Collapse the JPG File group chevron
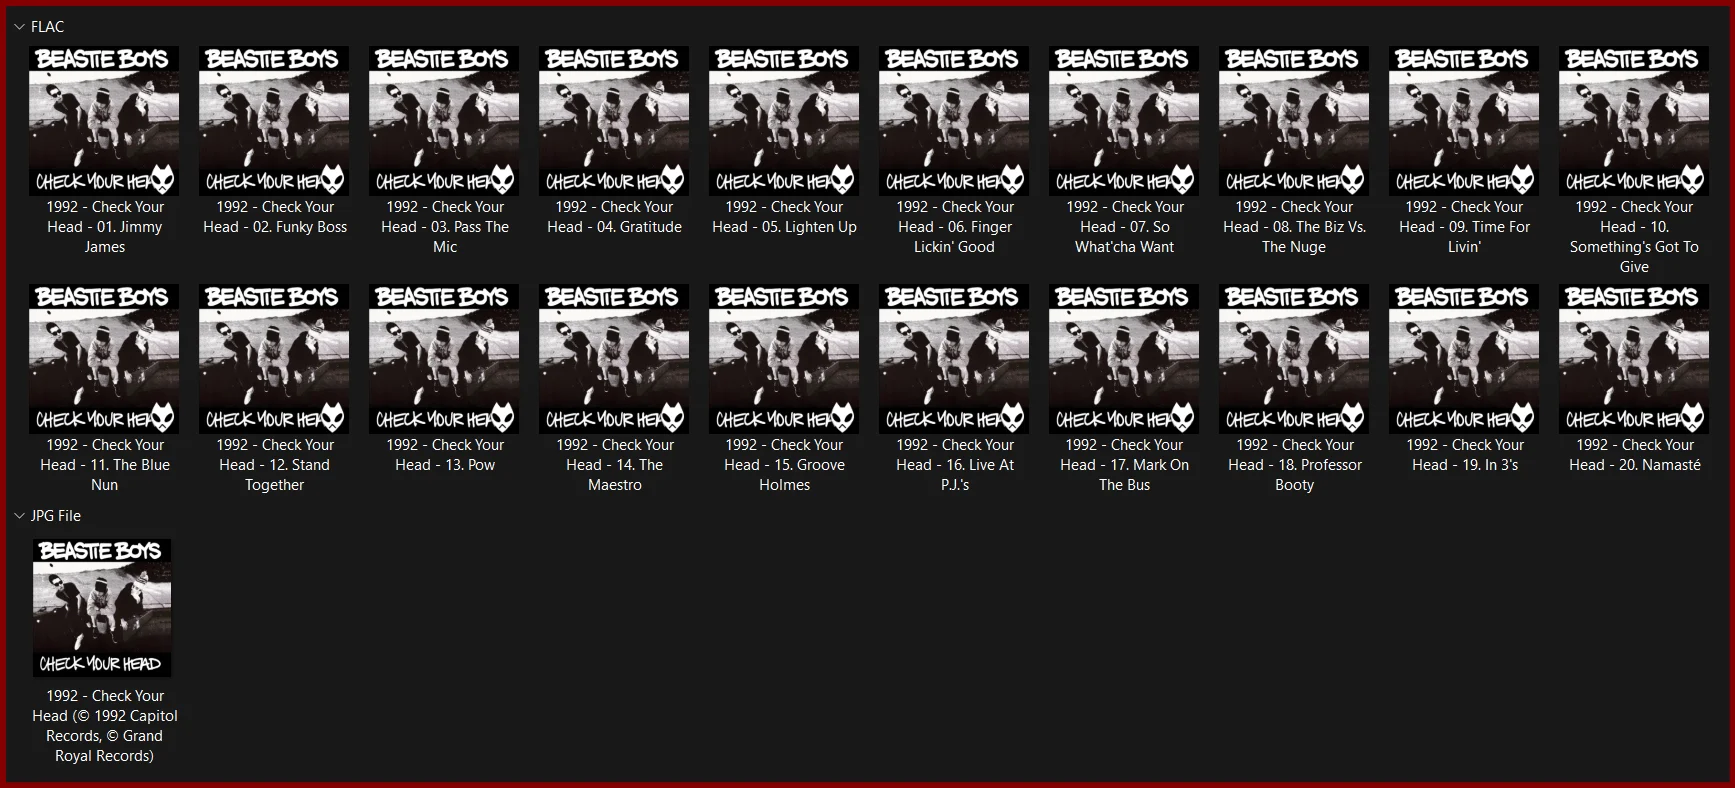The image size is (1735, 788). (x=19, y=516)
